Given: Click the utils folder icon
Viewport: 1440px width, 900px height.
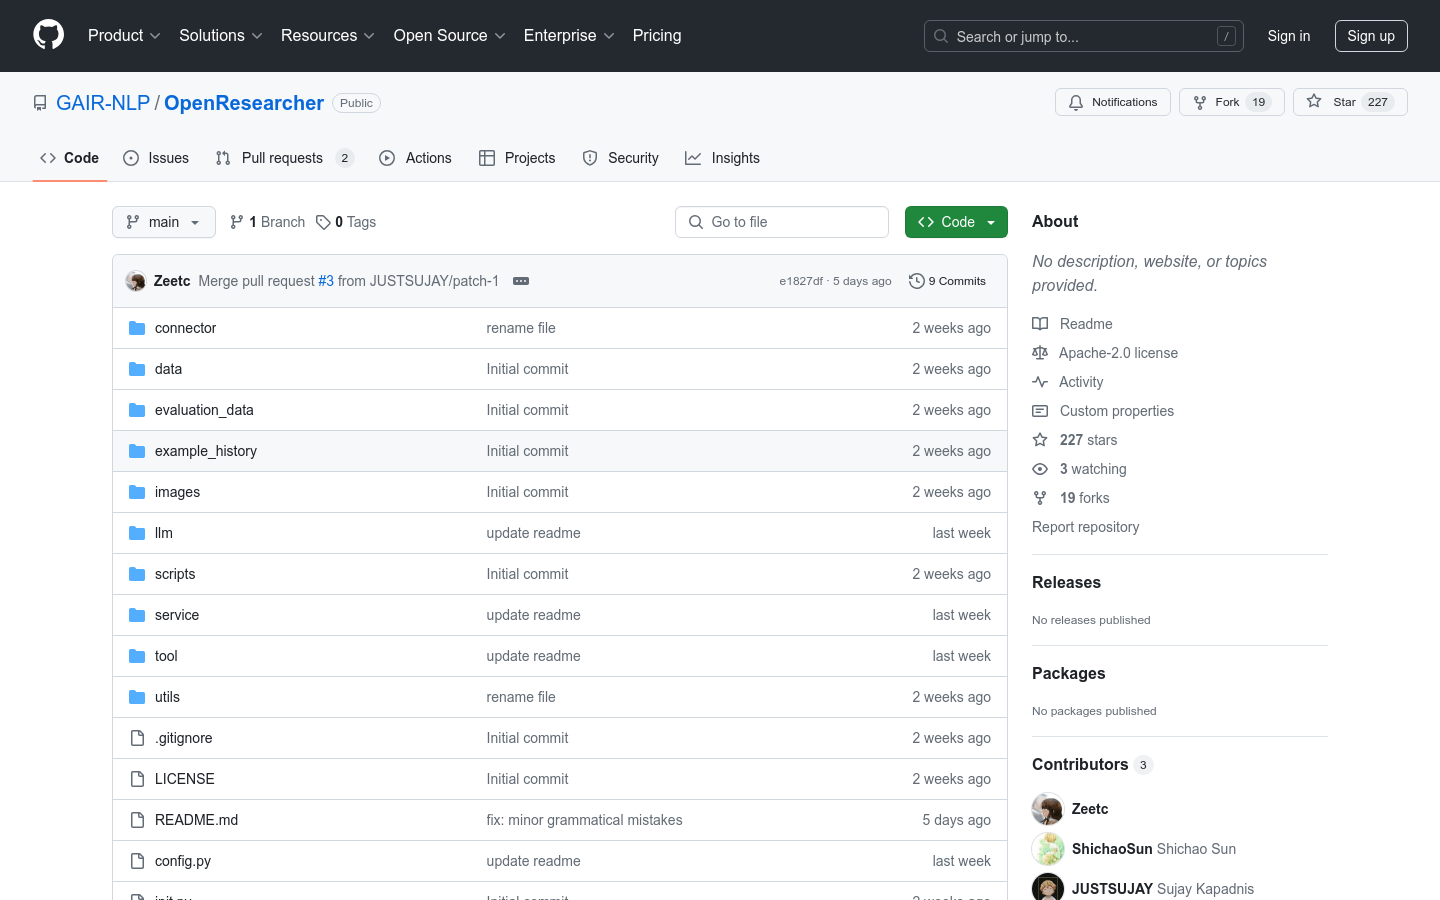Looking at the screenshot, I should pos(137,697).
